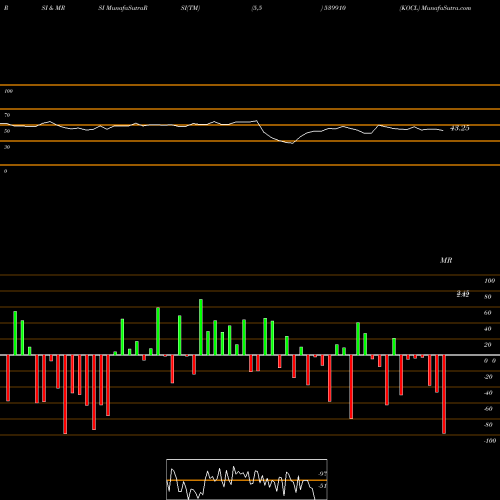Click the MR panel title label
This screenshot has width=500, height=500.
tap(446, 260)
